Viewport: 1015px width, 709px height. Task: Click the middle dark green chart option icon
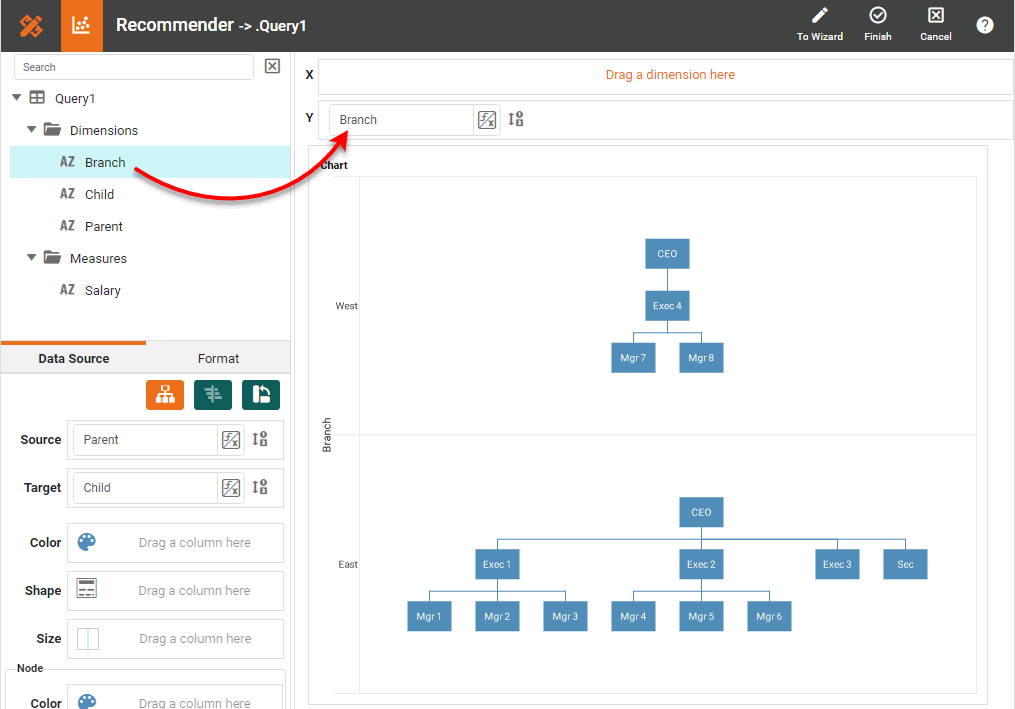point(213,395)
